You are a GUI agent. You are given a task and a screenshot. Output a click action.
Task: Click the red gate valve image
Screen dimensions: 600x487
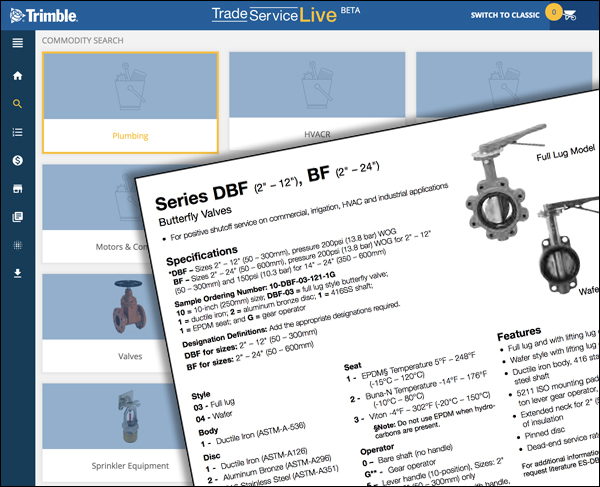coord(129,306)
